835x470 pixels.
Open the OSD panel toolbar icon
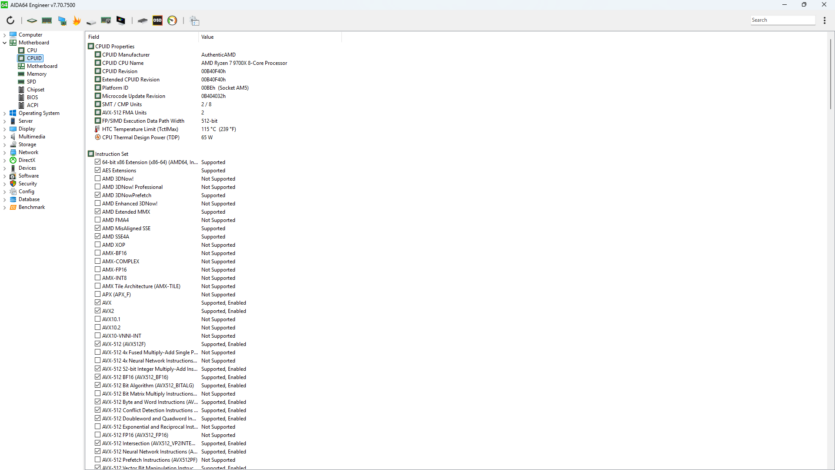coord(157,20)
